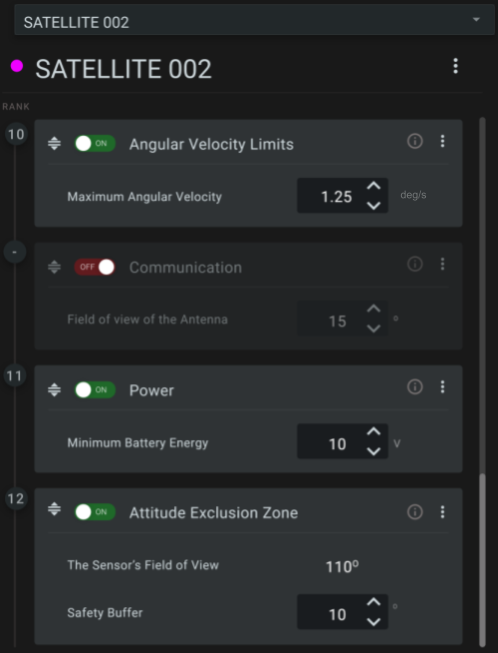This screenshot has width=498, height=653.
Task: Open Angular Velocity Limits kebab menu
Action: (x=442, y=141)
